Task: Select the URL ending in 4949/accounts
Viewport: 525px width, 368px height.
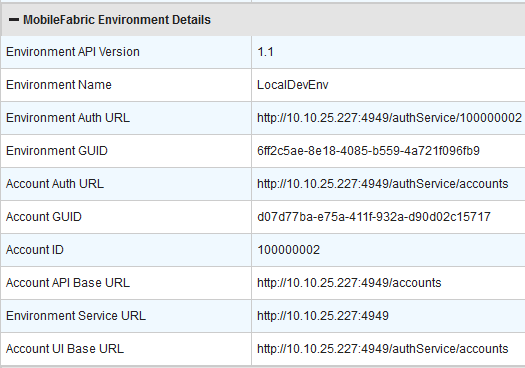Action: coord(349,283)
